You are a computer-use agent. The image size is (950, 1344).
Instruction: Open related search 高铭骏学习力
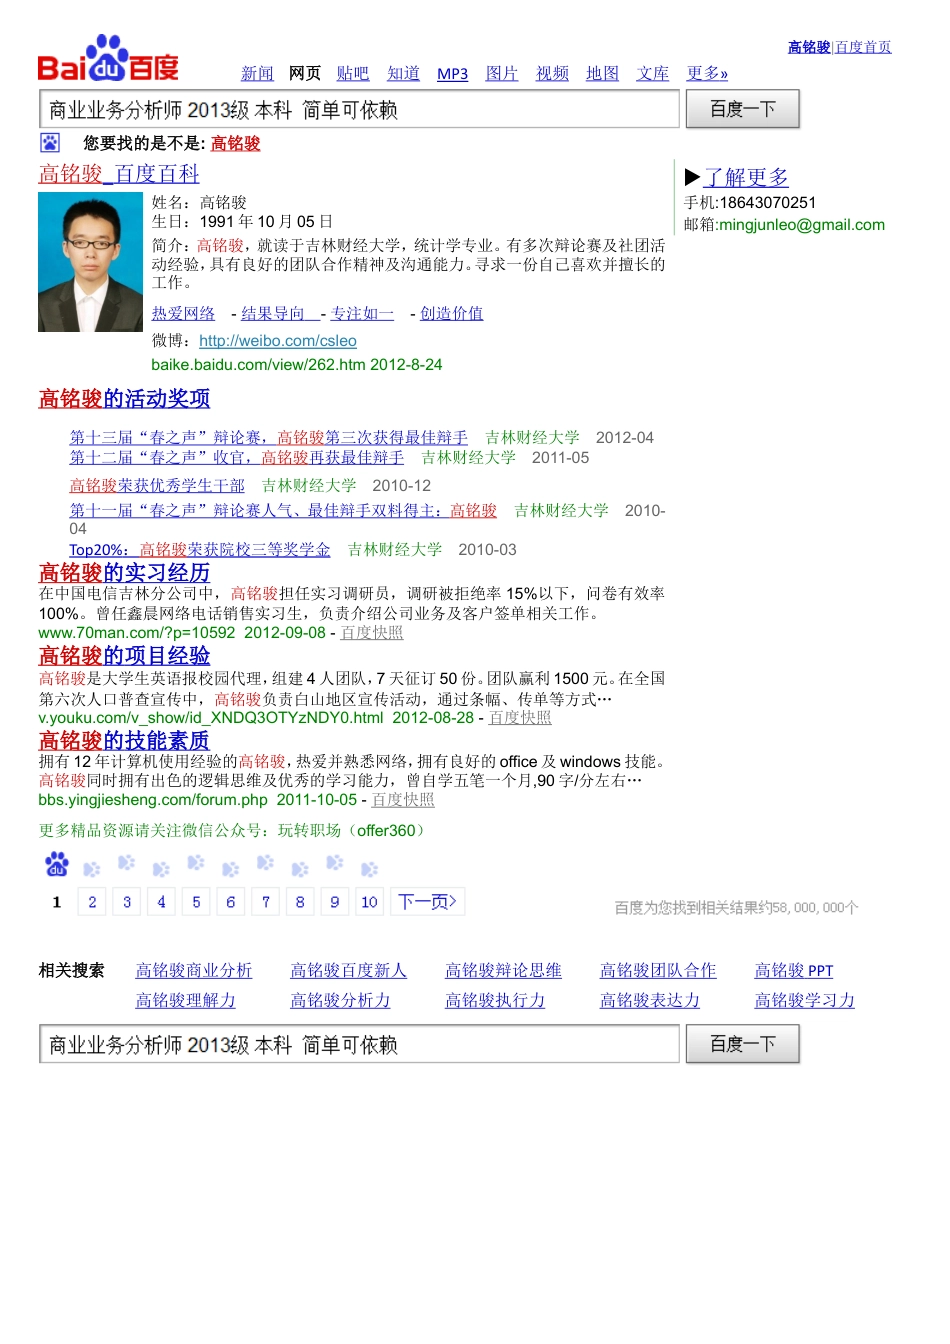click(805, 1000)
